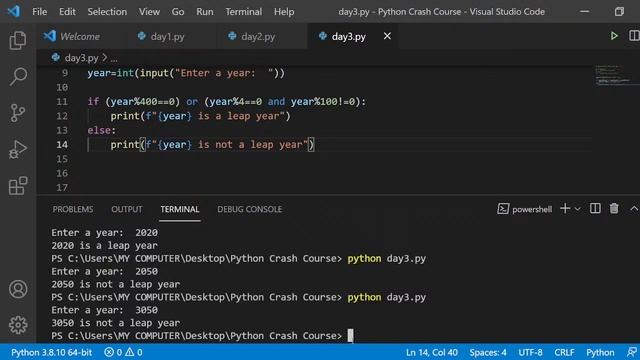
Task: Open the Go menu
Action: pyautogui.click(x=178, y=11)
